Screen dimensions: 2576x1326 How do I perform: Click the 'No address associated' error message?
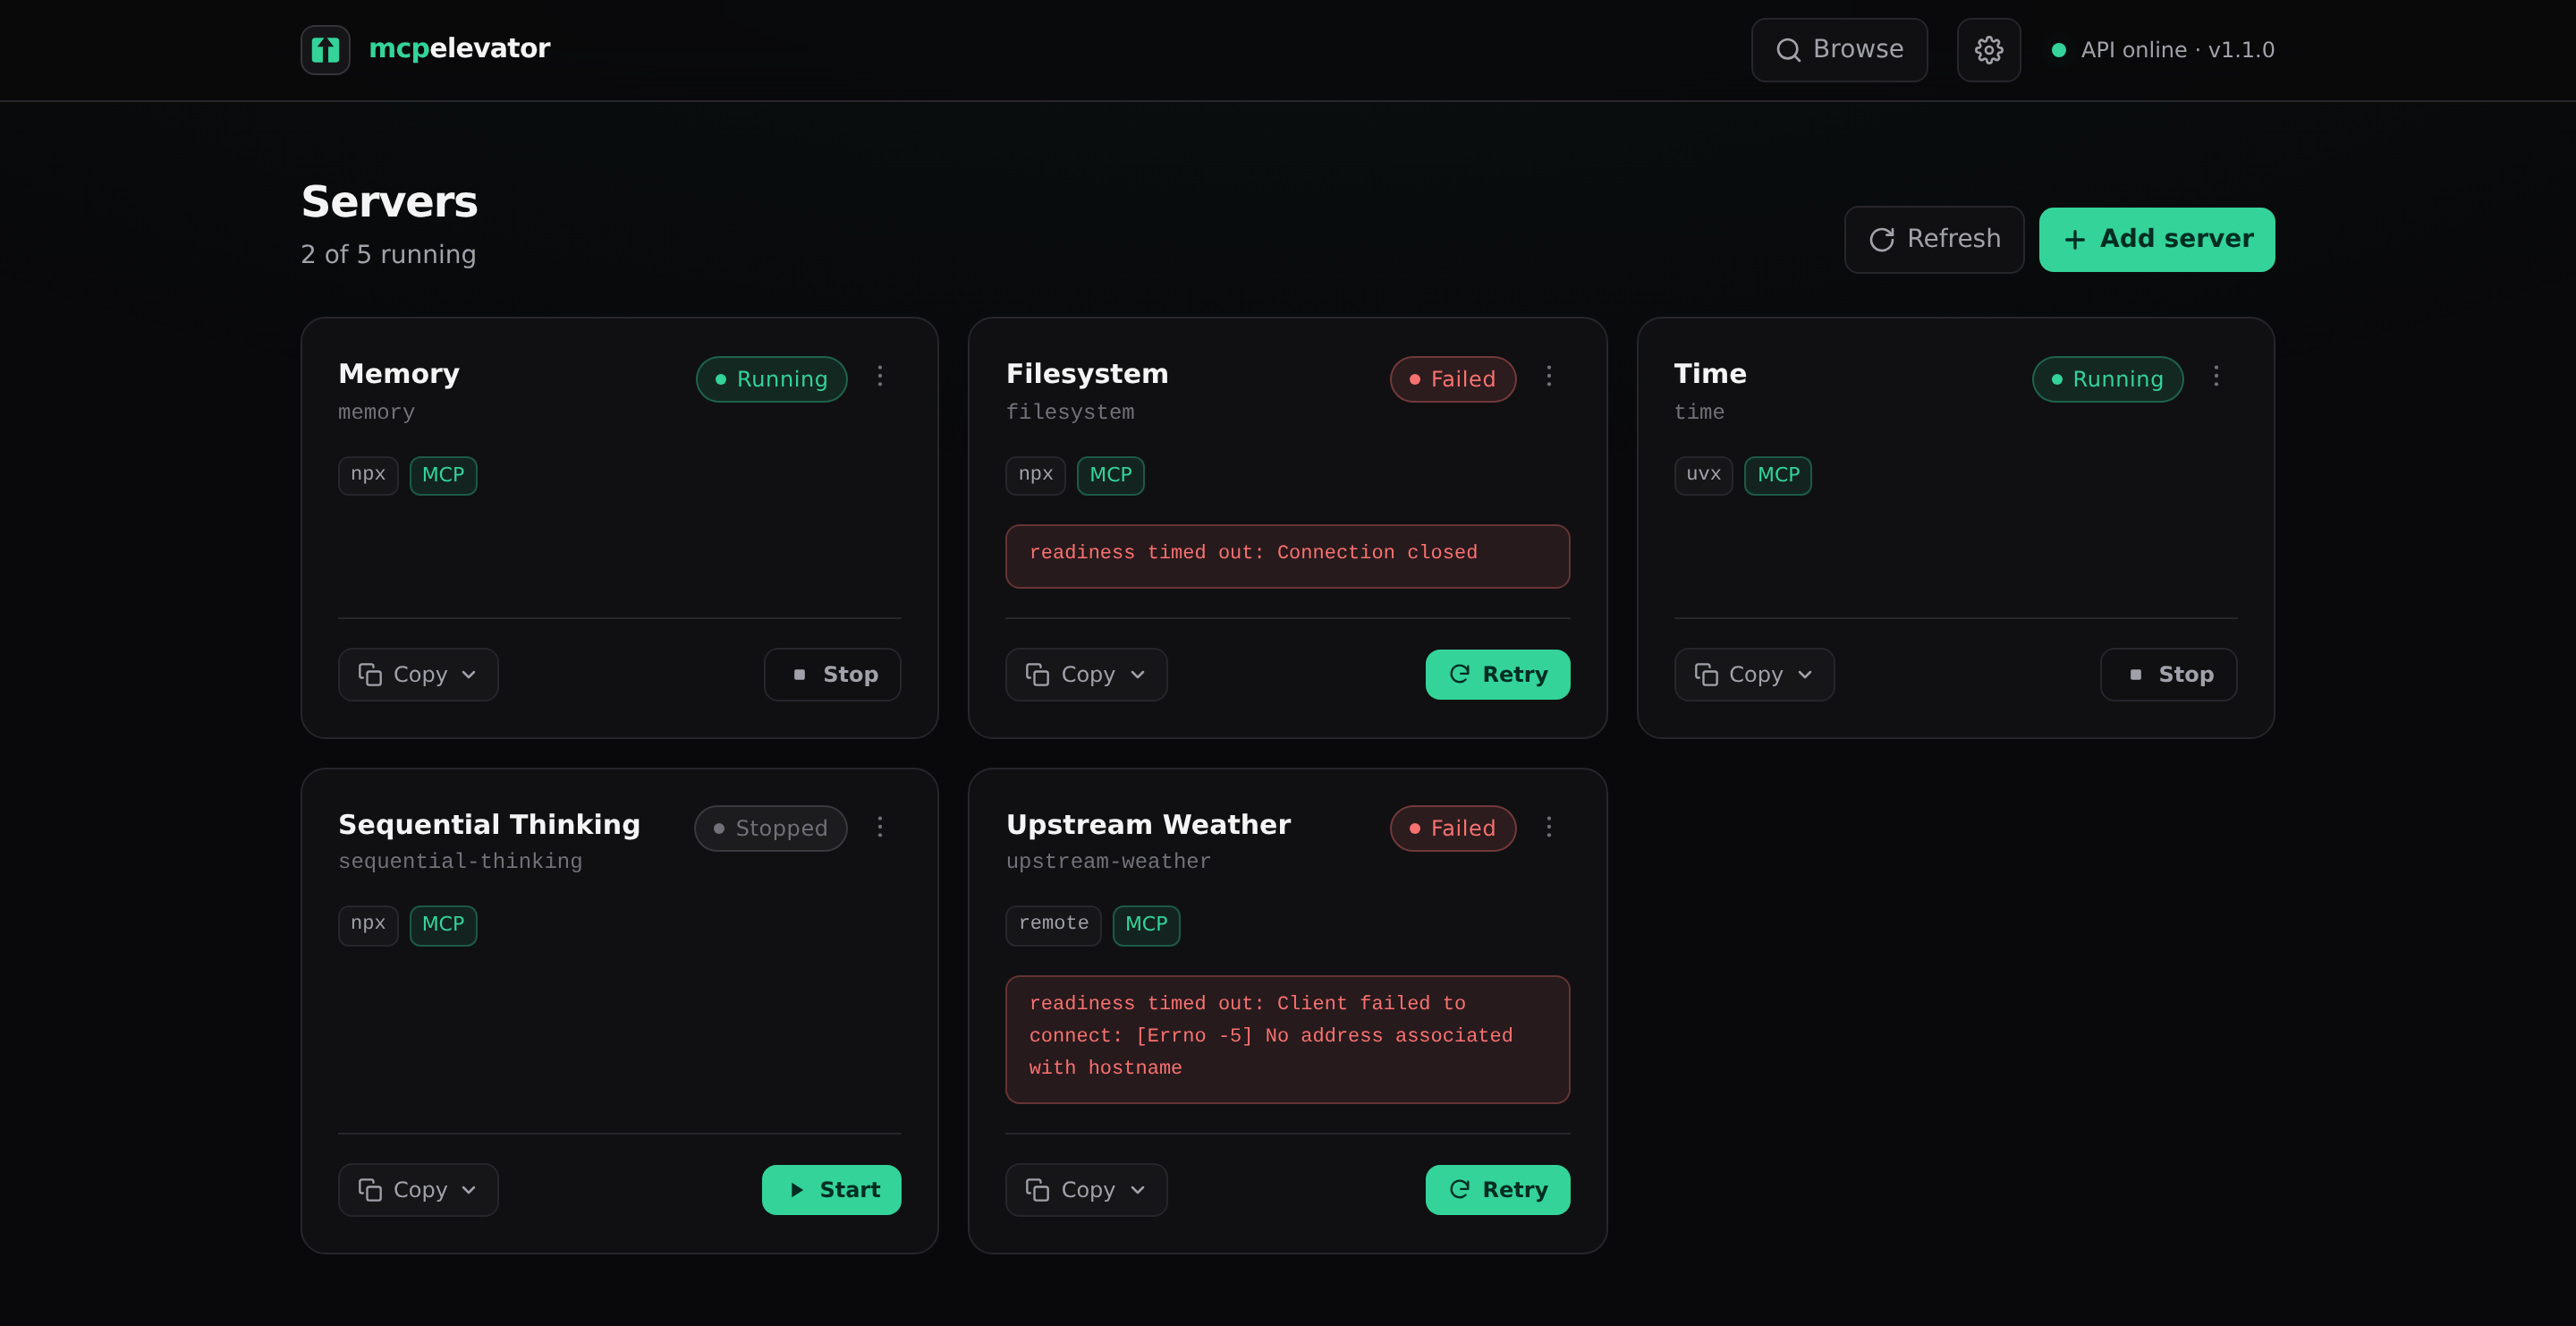[1287, 1038]
